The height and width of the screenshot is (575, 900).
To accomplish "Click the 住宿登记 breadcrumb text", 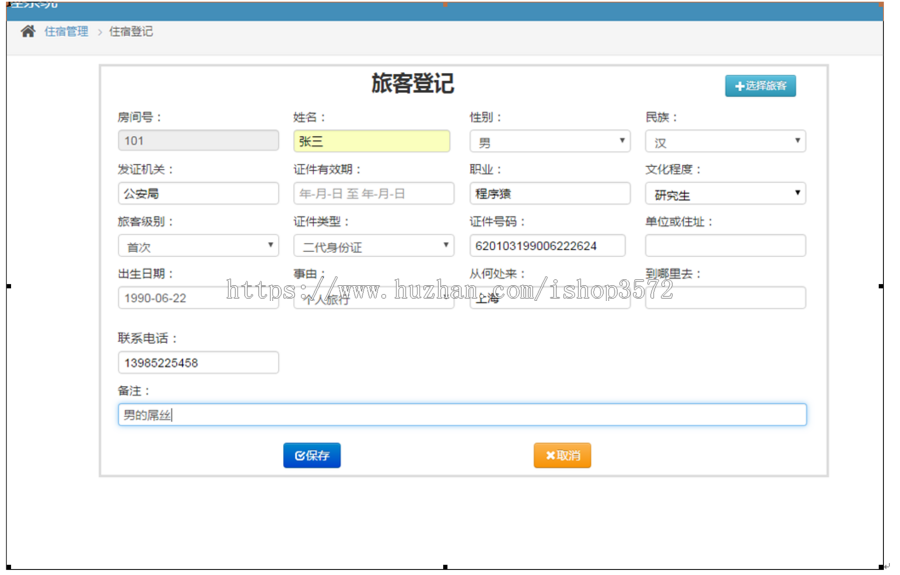I will point(131,32).
